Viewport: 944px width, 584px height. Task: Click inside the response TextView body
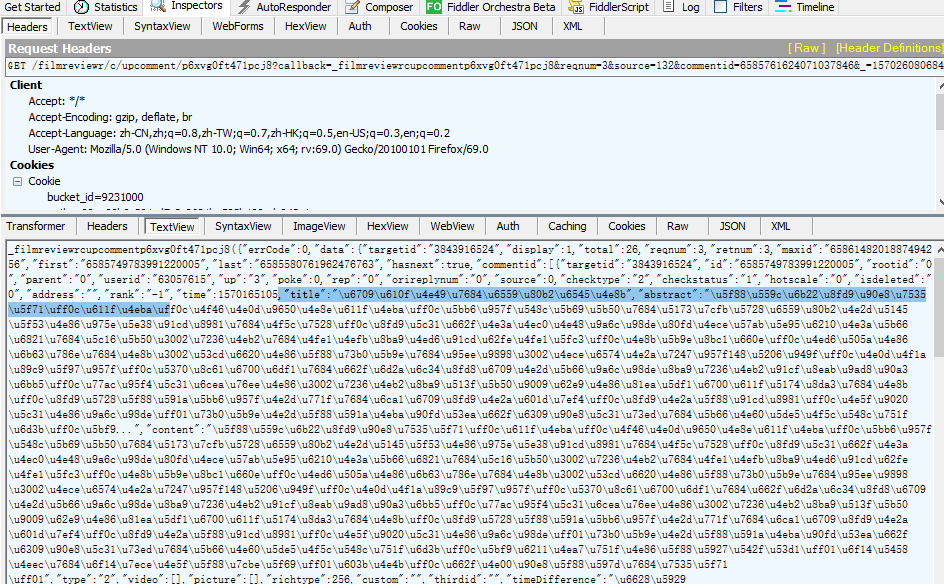pos(470,412)
